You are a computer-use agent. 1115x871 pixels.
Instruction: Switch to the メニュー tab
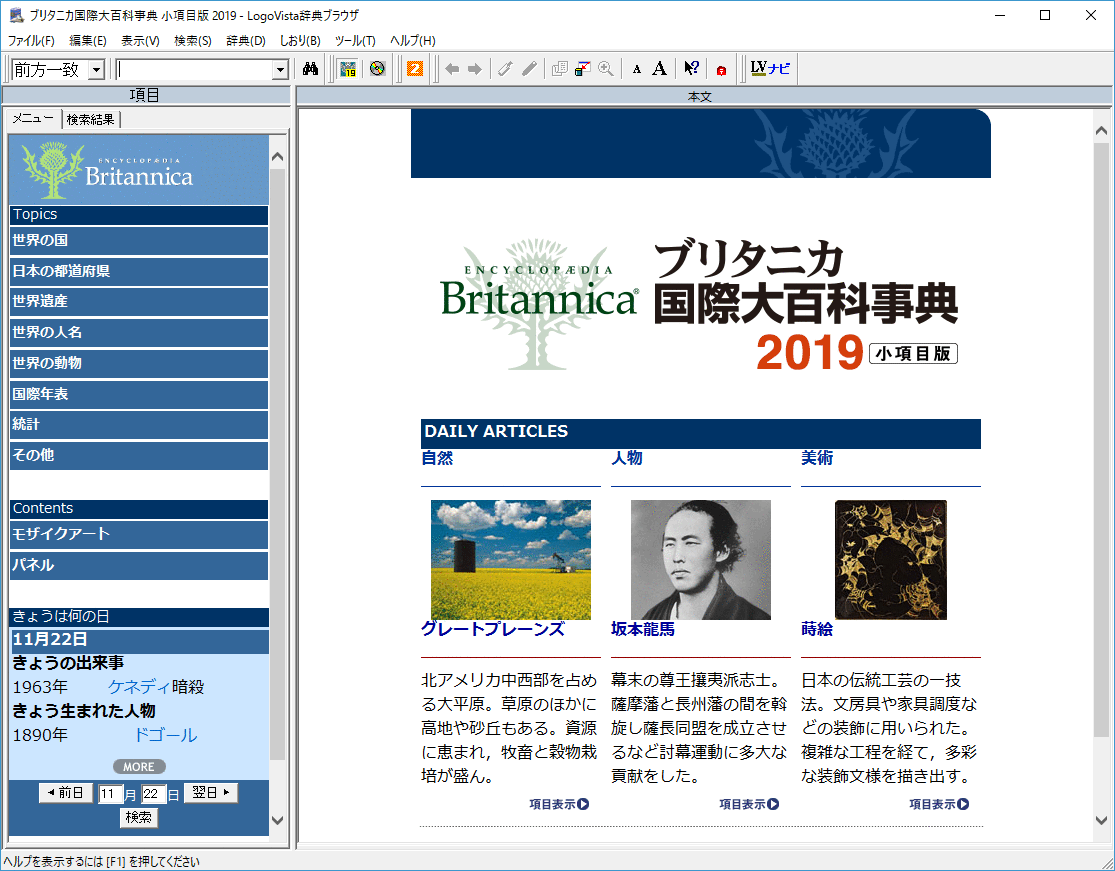[x=33, y=119]
